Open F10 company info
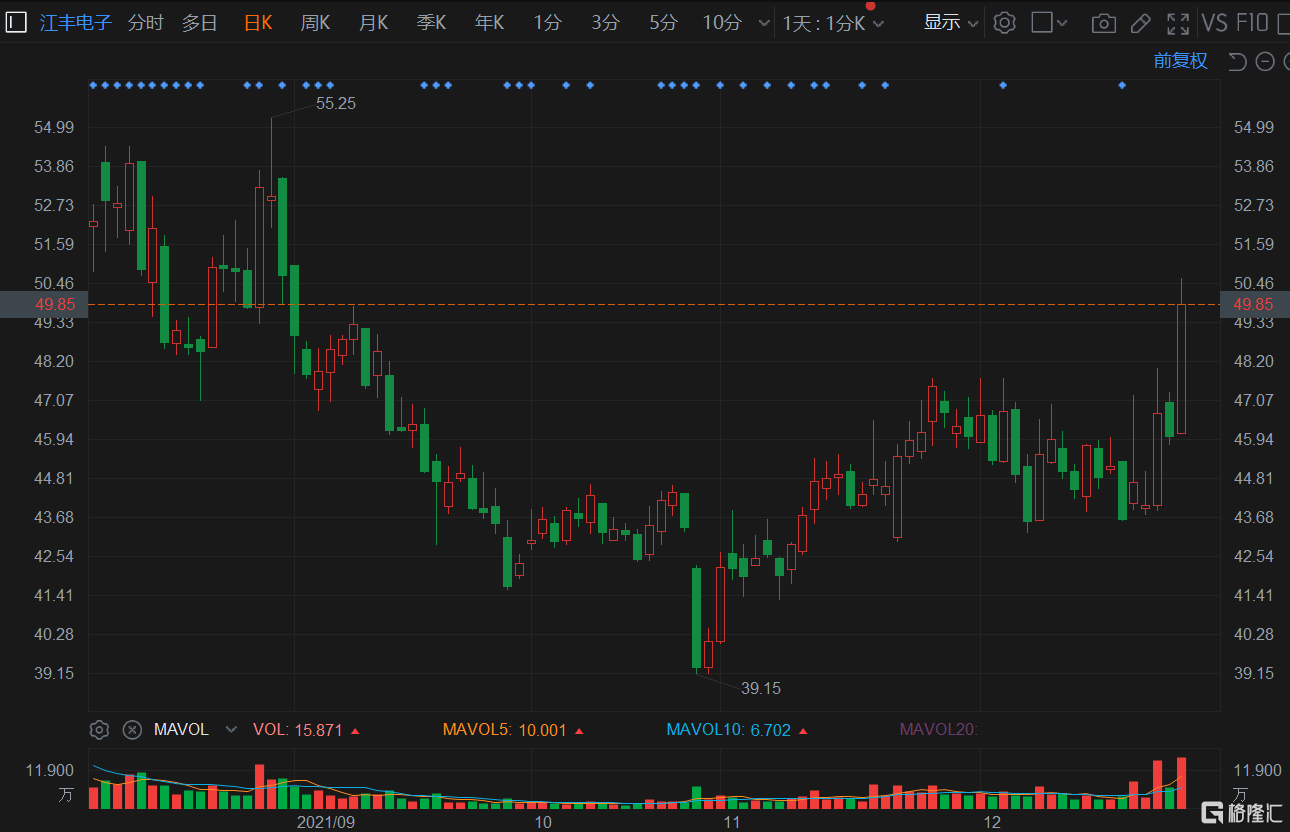The height and width of the screenshot is (832, 1290). point(1252,22)
